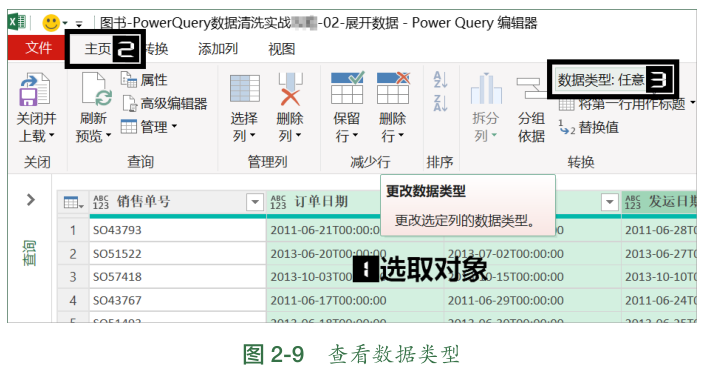Click cell SO43767
Screen dimensions: 711x369
177,301
